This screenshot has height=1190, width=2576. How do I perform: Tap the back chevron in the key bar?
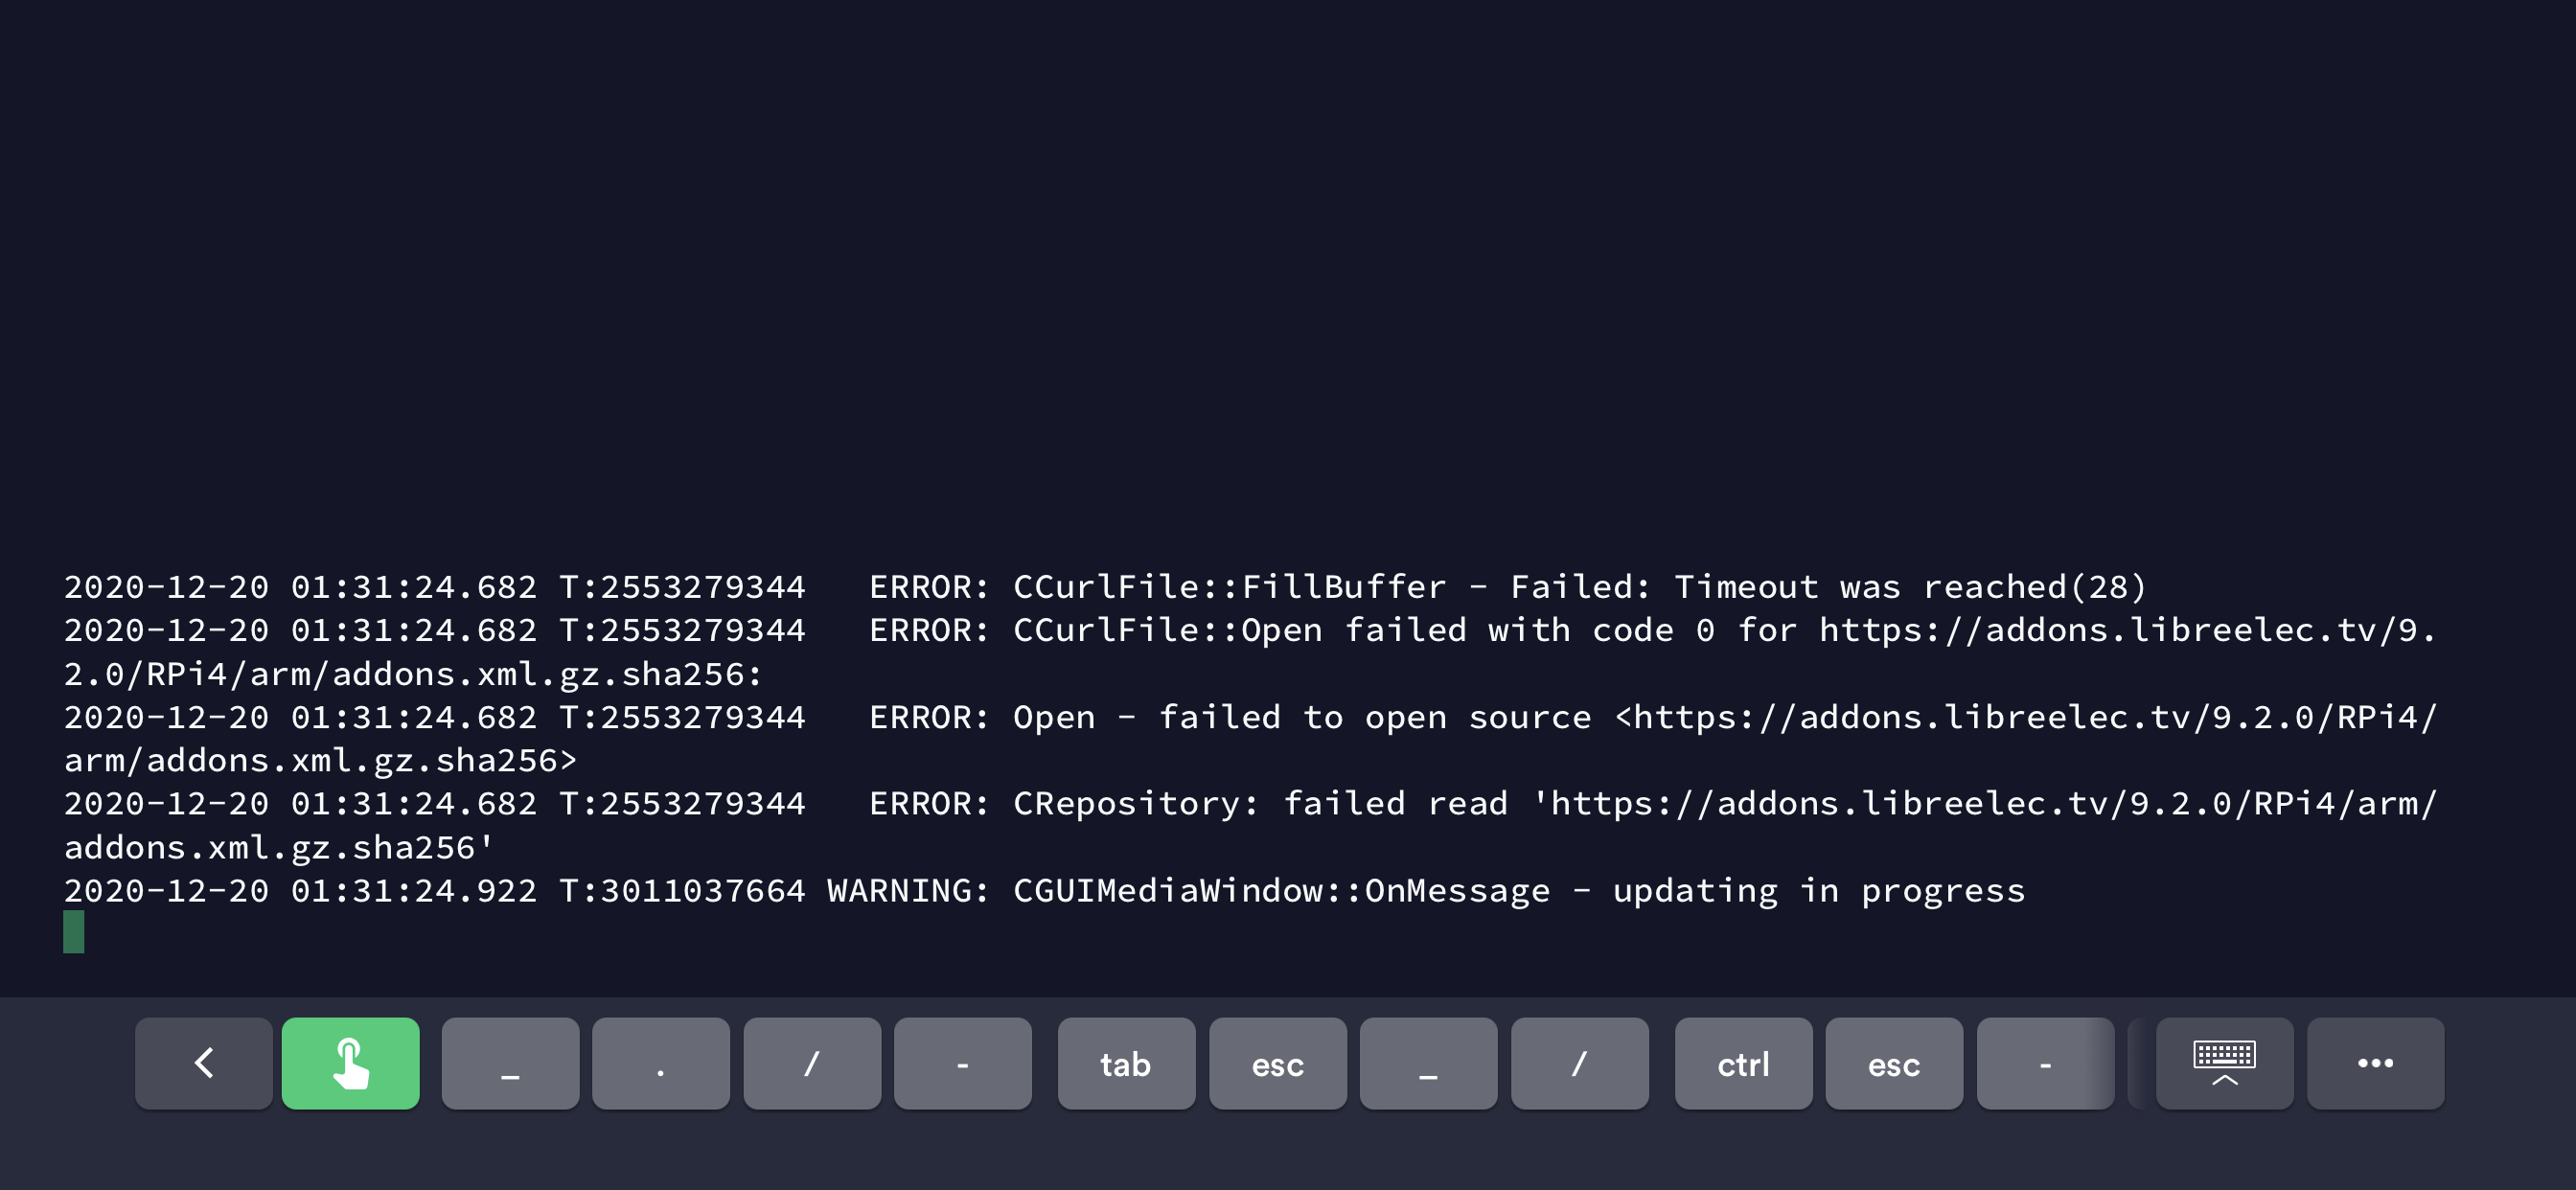[x=203, y=1063]
